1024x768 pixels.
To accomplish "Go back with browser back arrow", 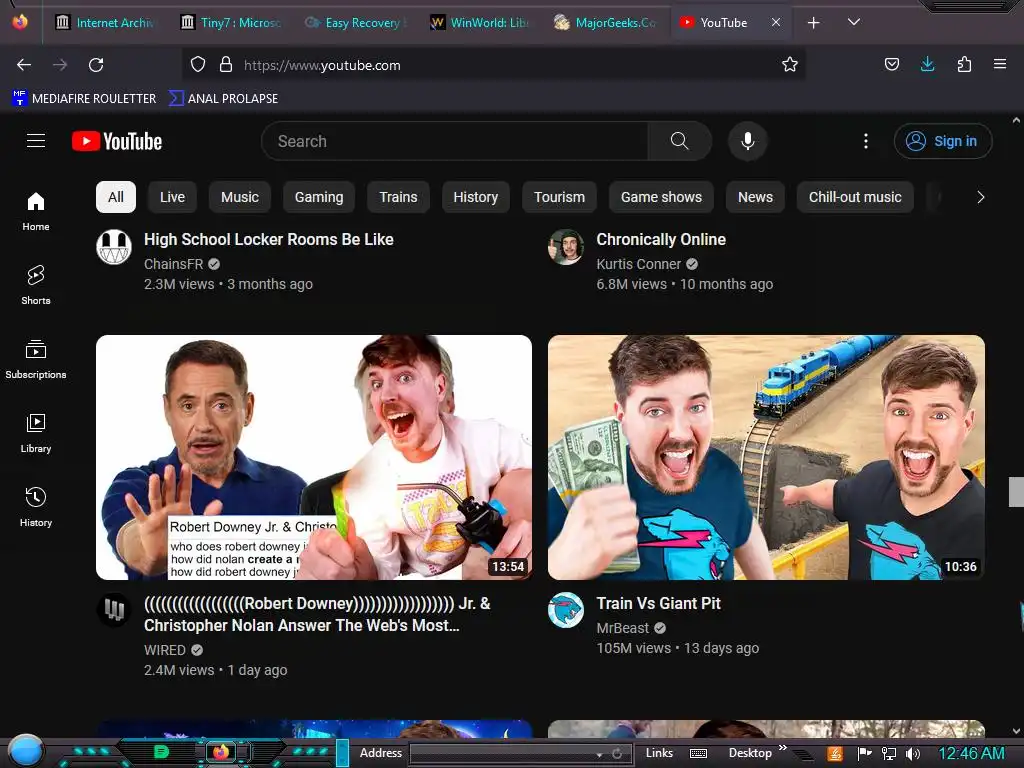I will tap(24, 65).
